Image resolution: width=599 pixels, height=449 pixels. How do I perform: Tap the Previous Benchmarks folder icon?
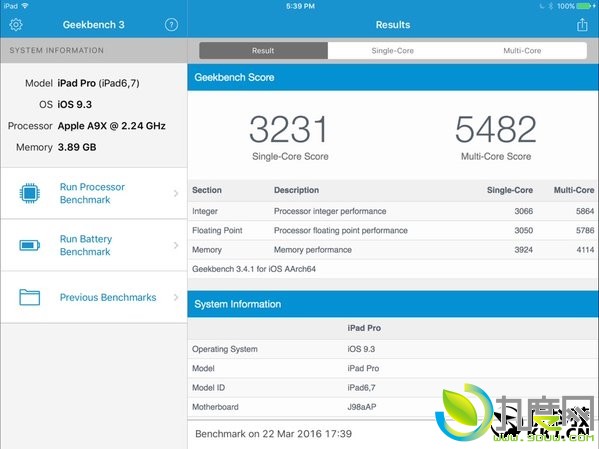click(29, 297)
